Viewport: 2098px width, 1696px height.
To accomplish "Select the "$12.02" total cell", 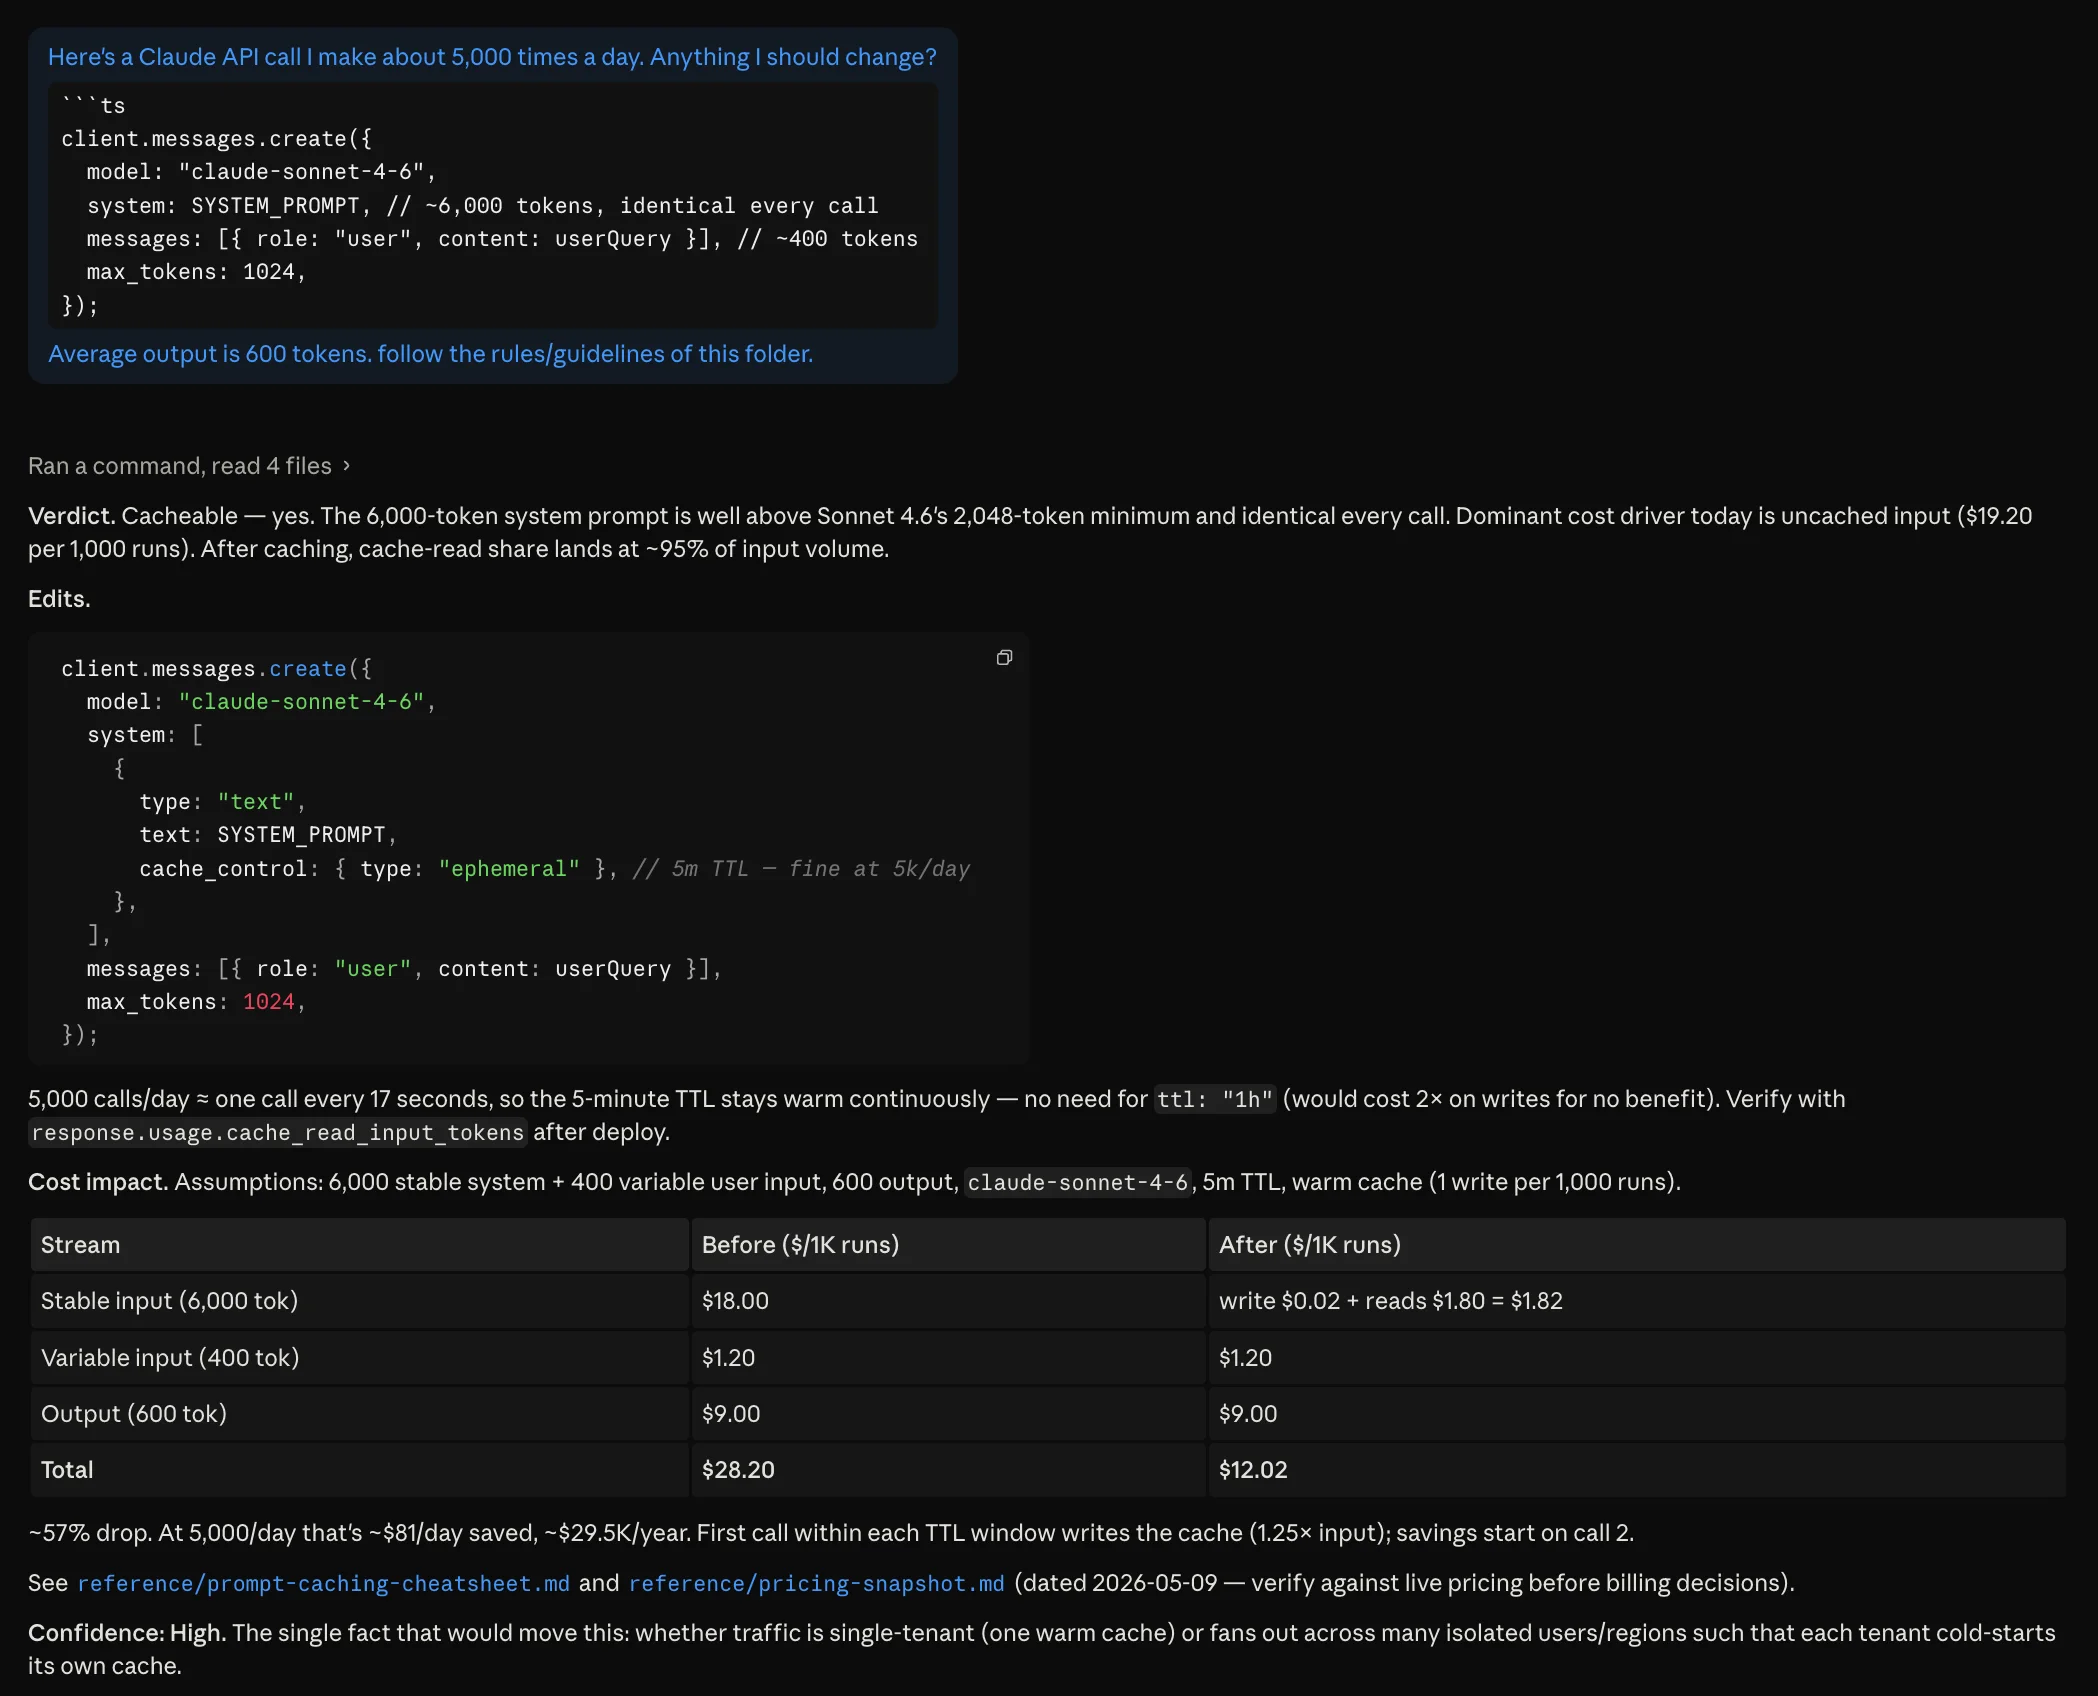I will pyautogui.click(x=1637, y=1470).
